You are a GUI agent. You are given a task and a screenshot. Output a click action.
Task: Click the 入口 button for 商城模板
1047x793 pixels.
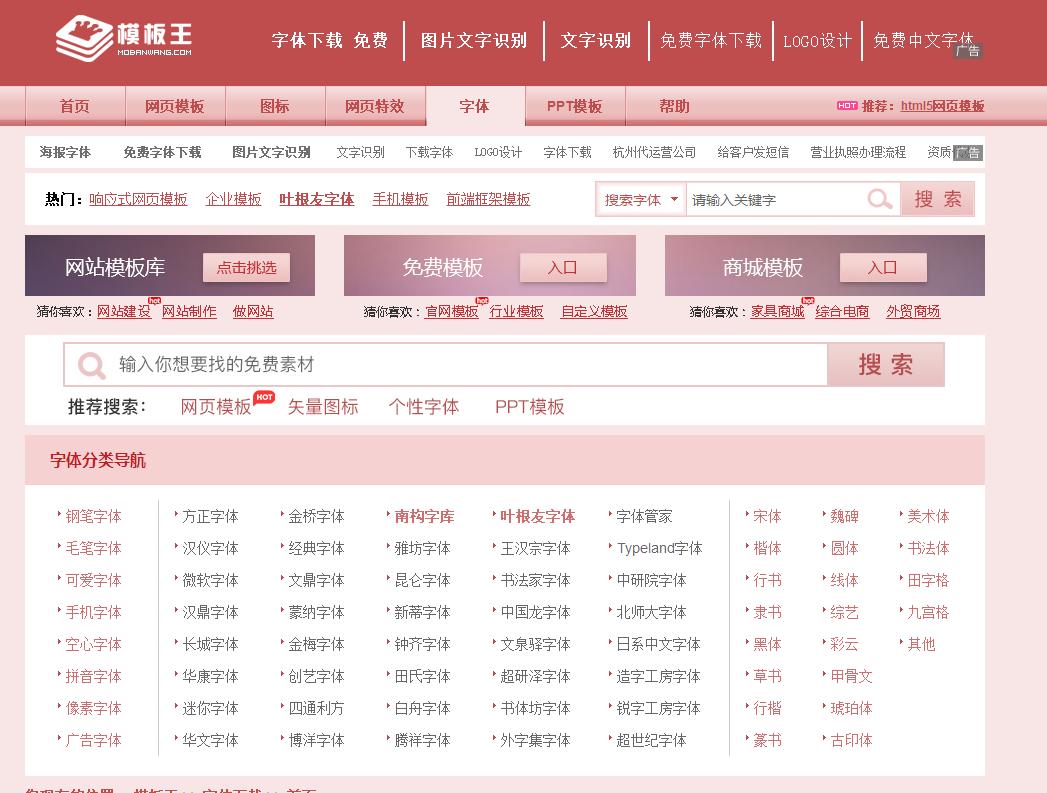(883, 267)
